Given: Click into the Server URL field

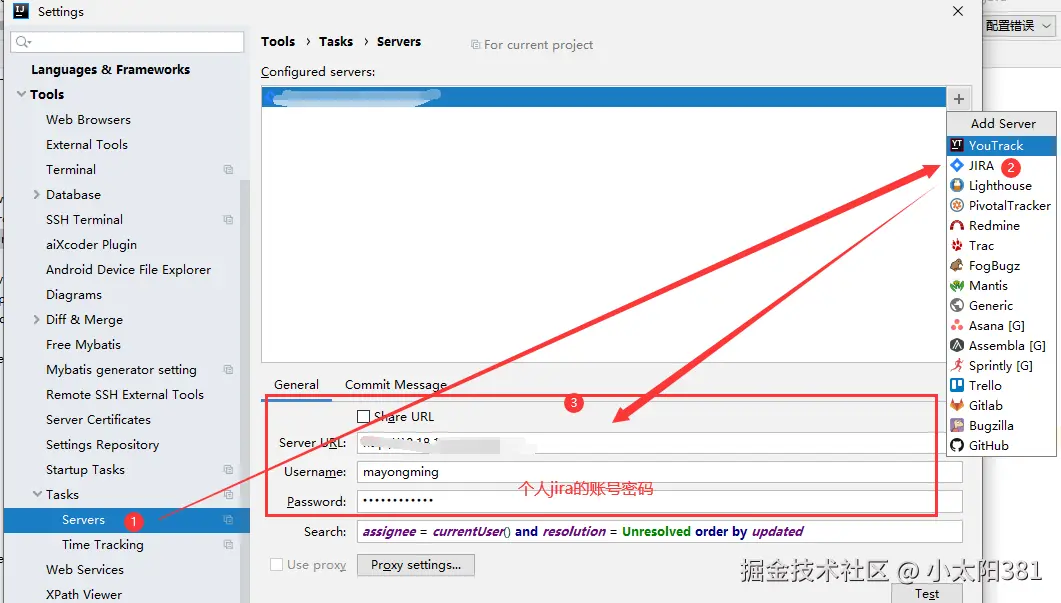Looking at the screenshot, I should pos(659,443).
